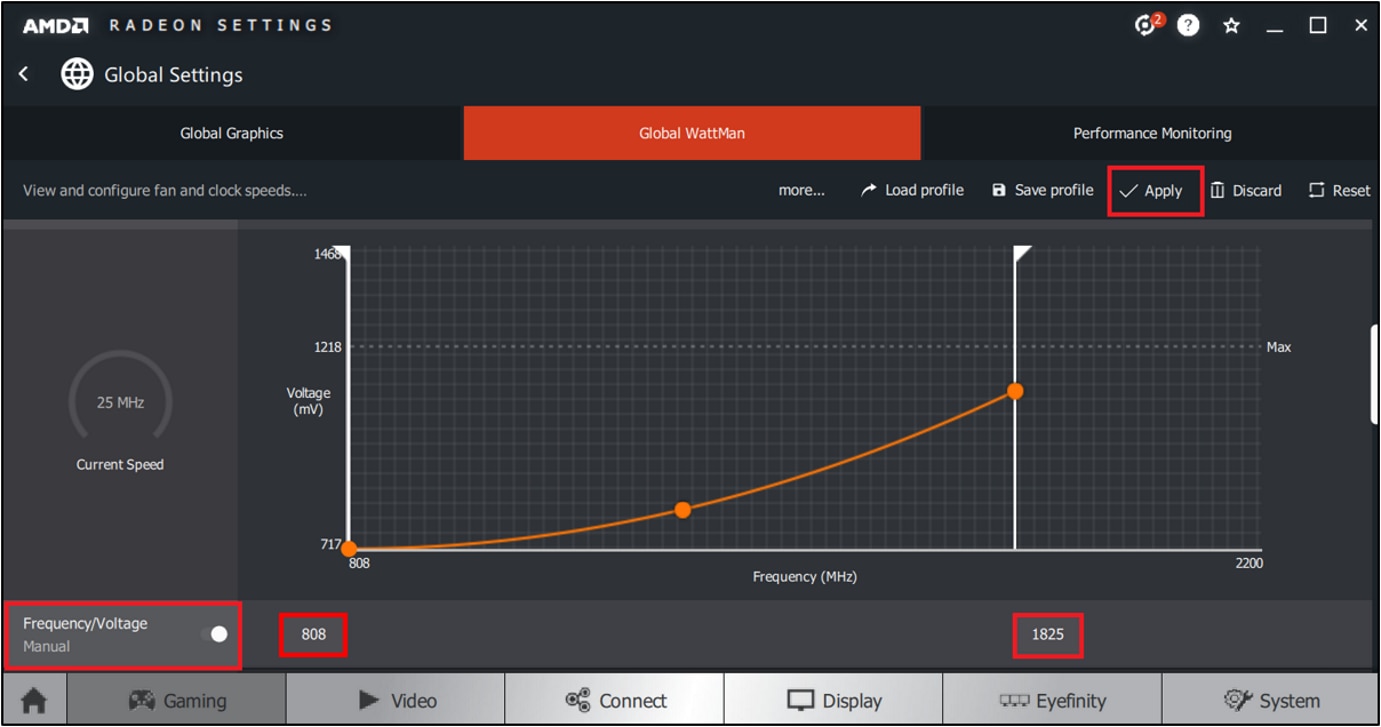The height and width of the screenshot is (727, 1381).
Task: Open the Display section
Action: pos(833,700)
